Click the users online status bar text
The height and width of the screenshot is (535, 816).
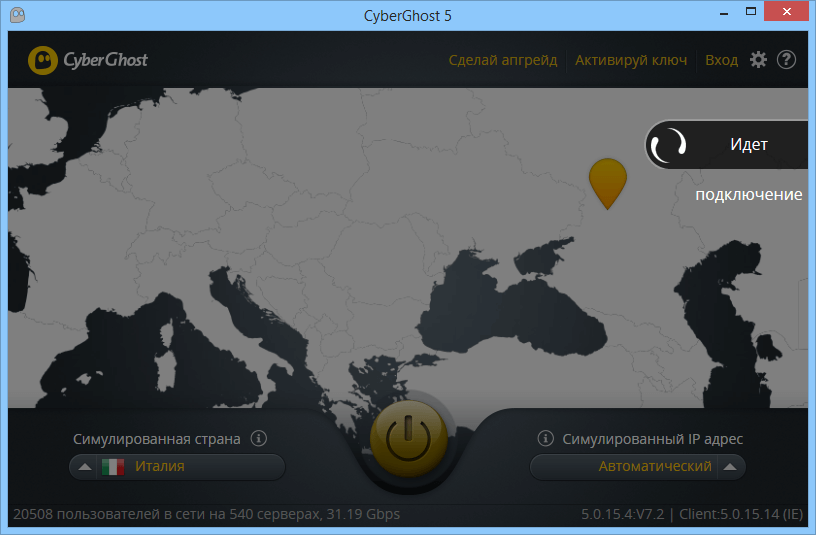(x=206, y=514)
